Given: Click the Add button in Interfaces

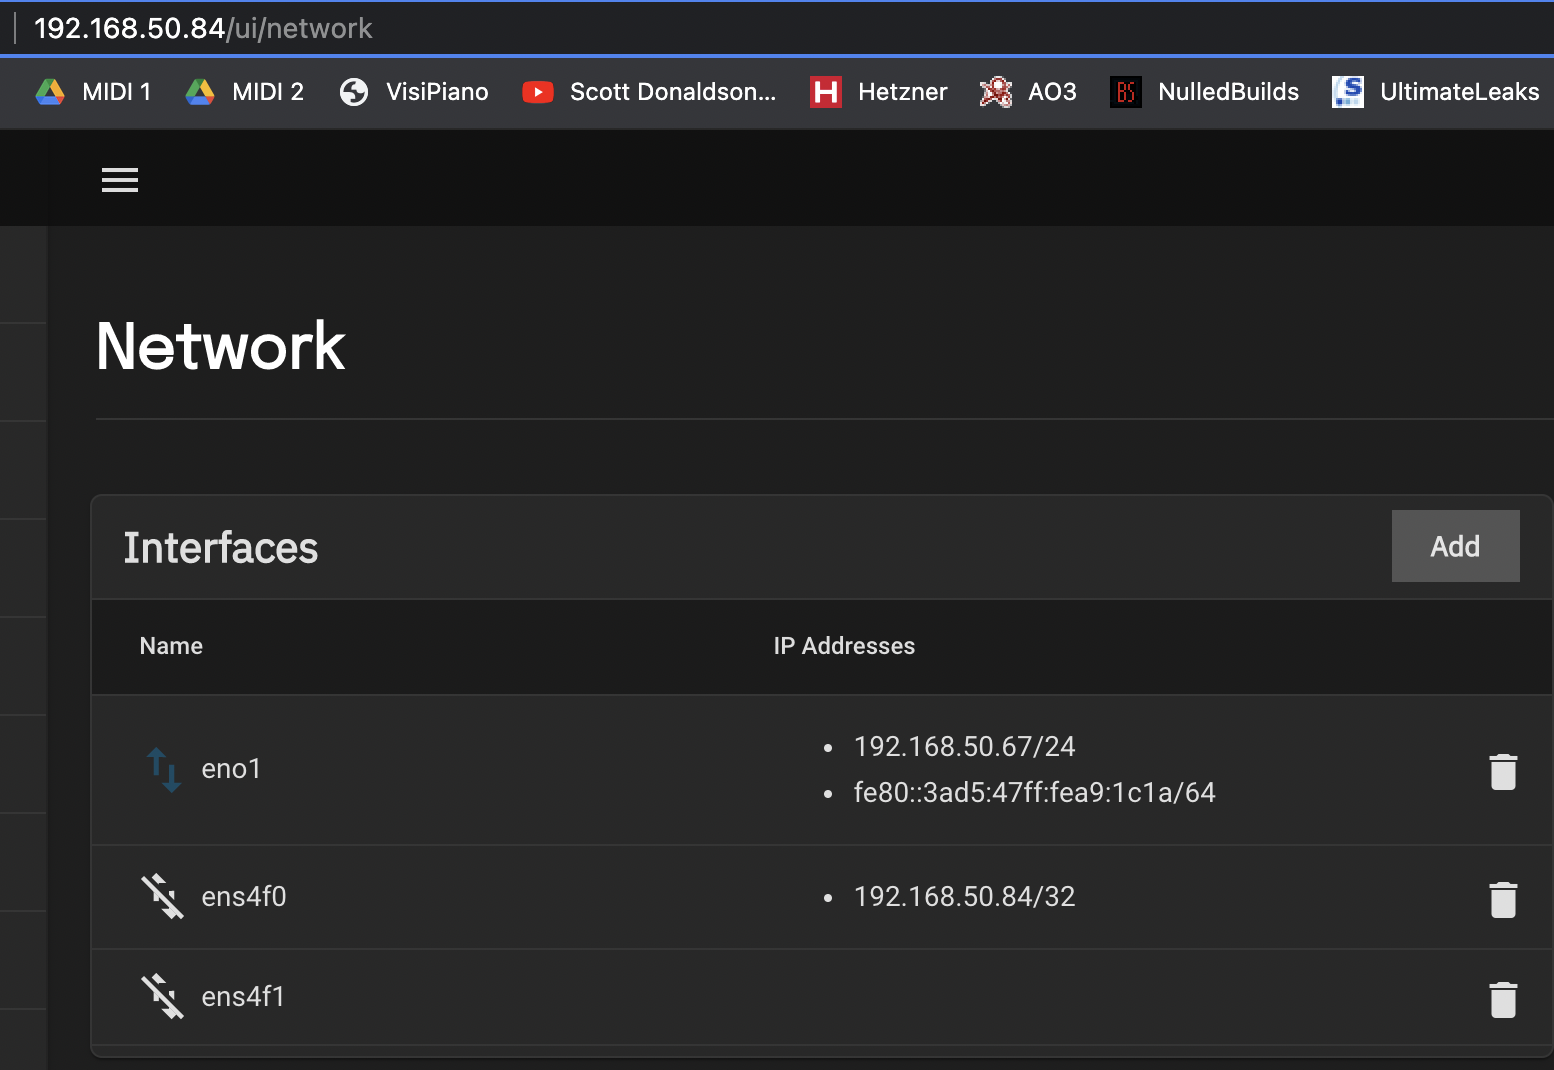Looking at the screenshot, I should [x=1455, y=546].
